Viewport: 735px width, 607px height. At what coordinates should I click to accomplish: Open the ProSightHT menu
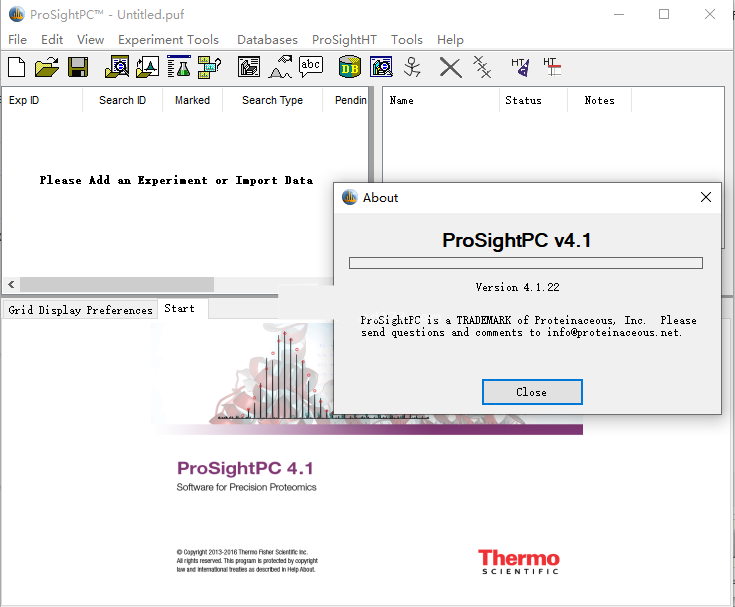[344, 40]
